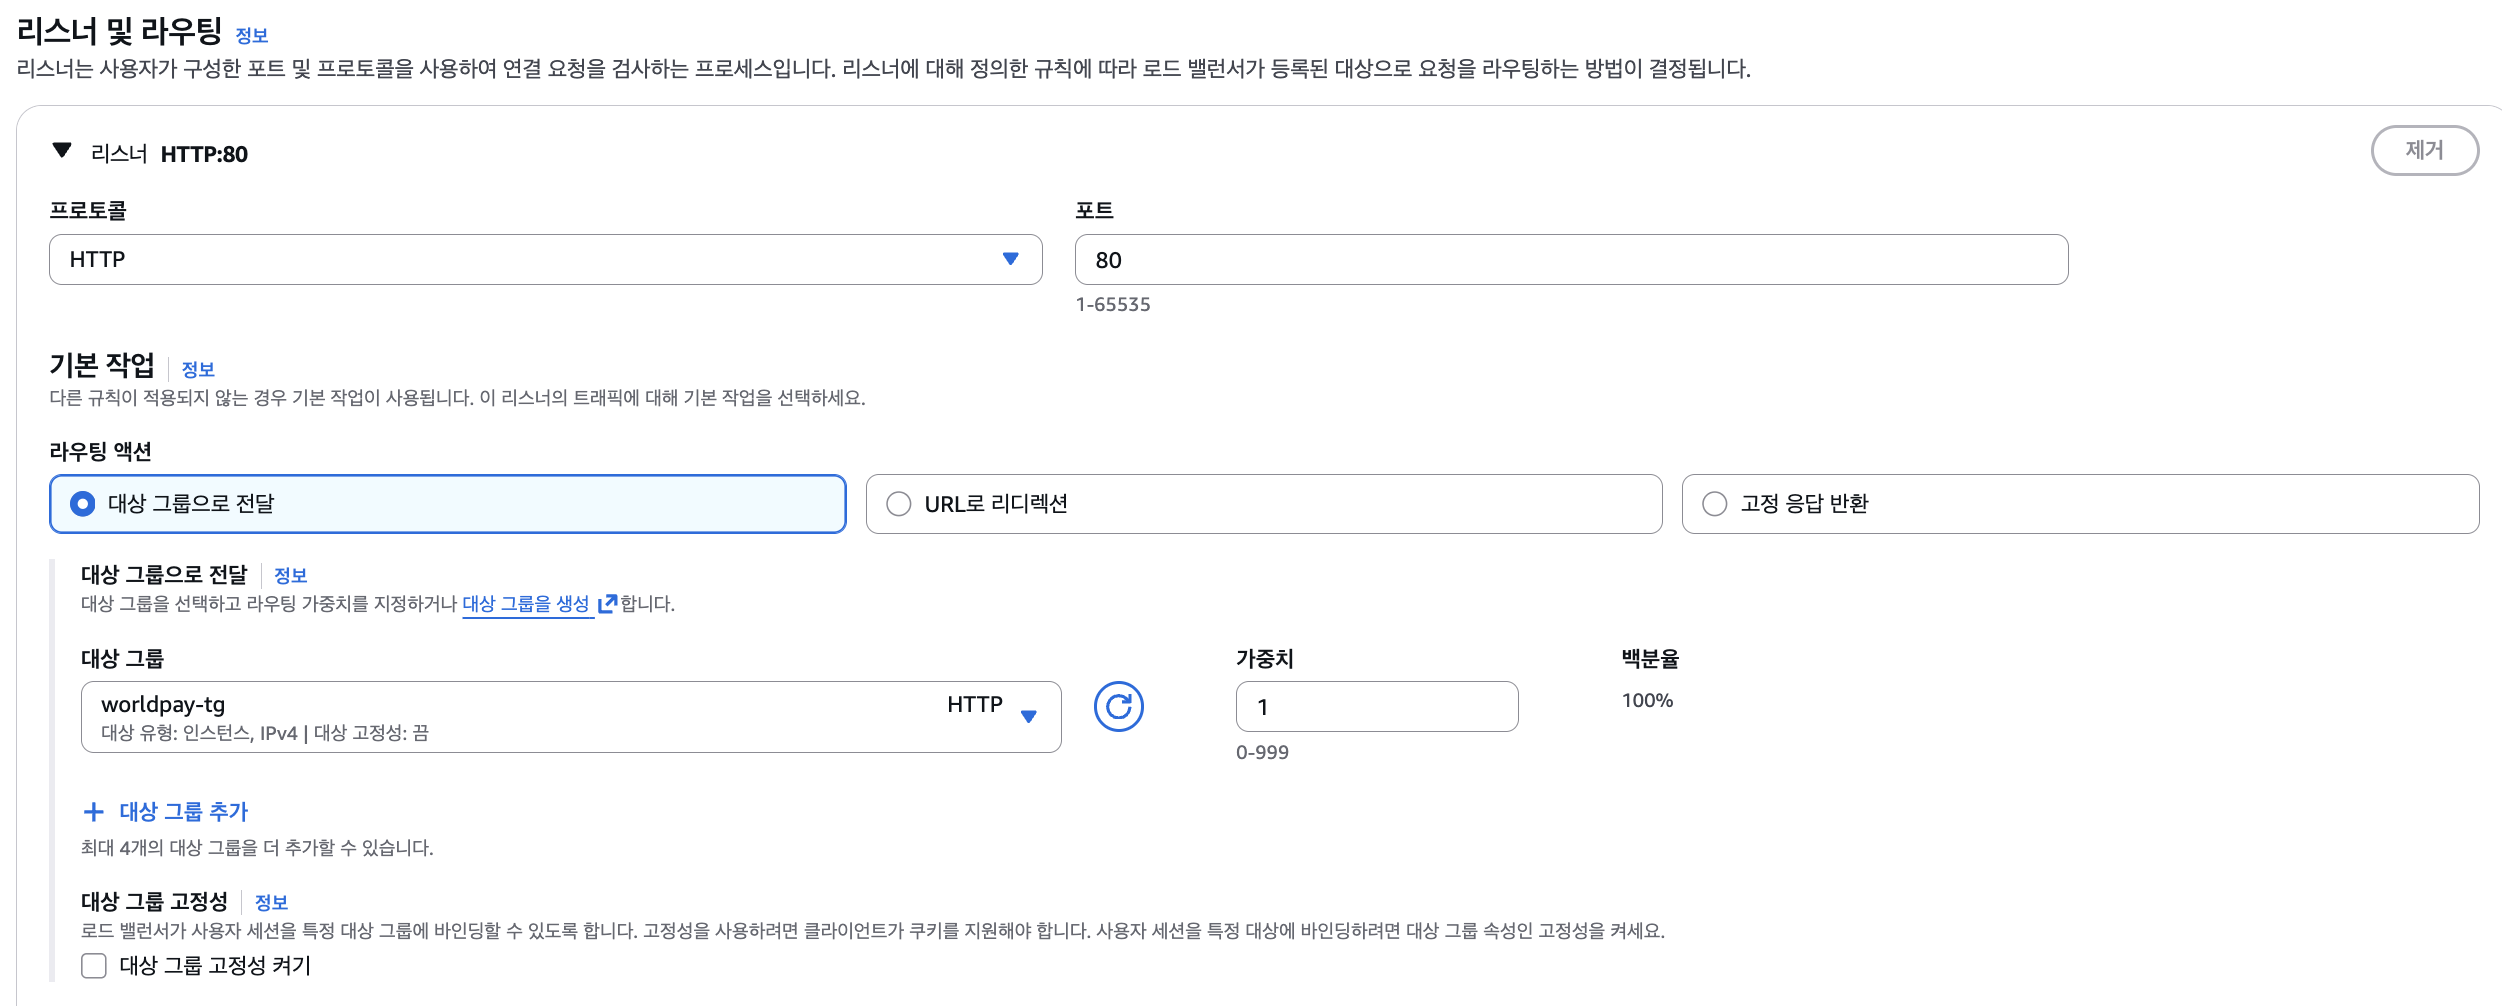Collapse the 리스너 HTTP:80 section triangle
The image size is (2502, 1006).
coord(62,151)
